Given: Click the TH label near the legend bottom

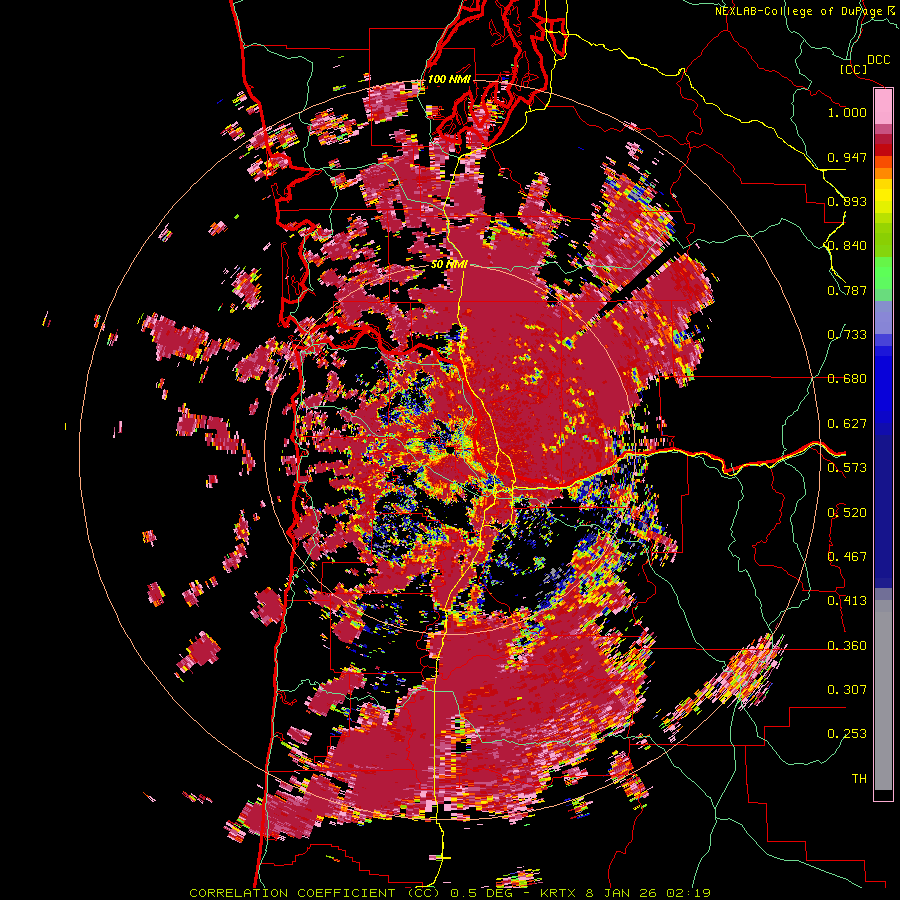Looking at the screenshot, I should pyautogui.click(x=859, y=779).
